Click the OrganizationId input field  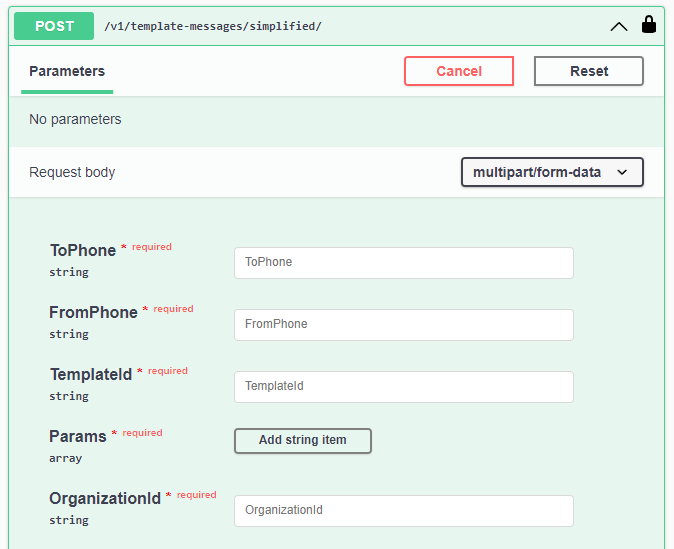[403, 510]
